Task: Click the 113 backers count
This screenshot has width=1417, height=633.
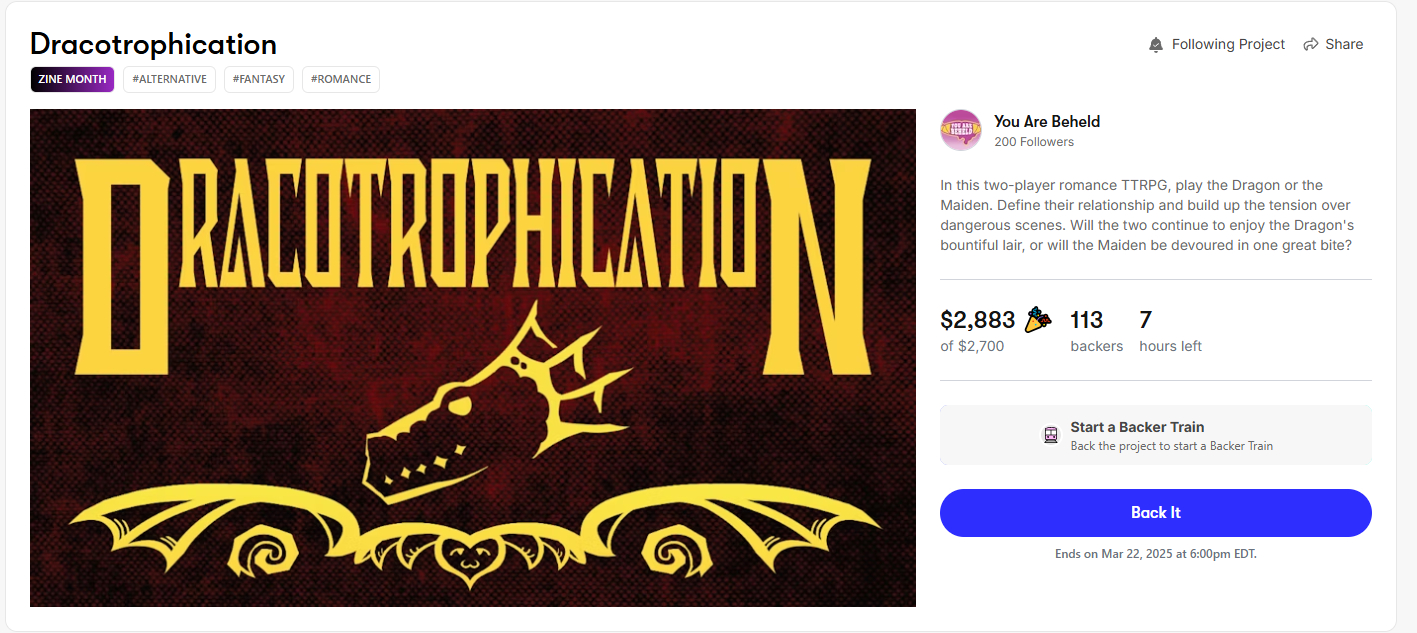Action: click(x=1086, y=320)
